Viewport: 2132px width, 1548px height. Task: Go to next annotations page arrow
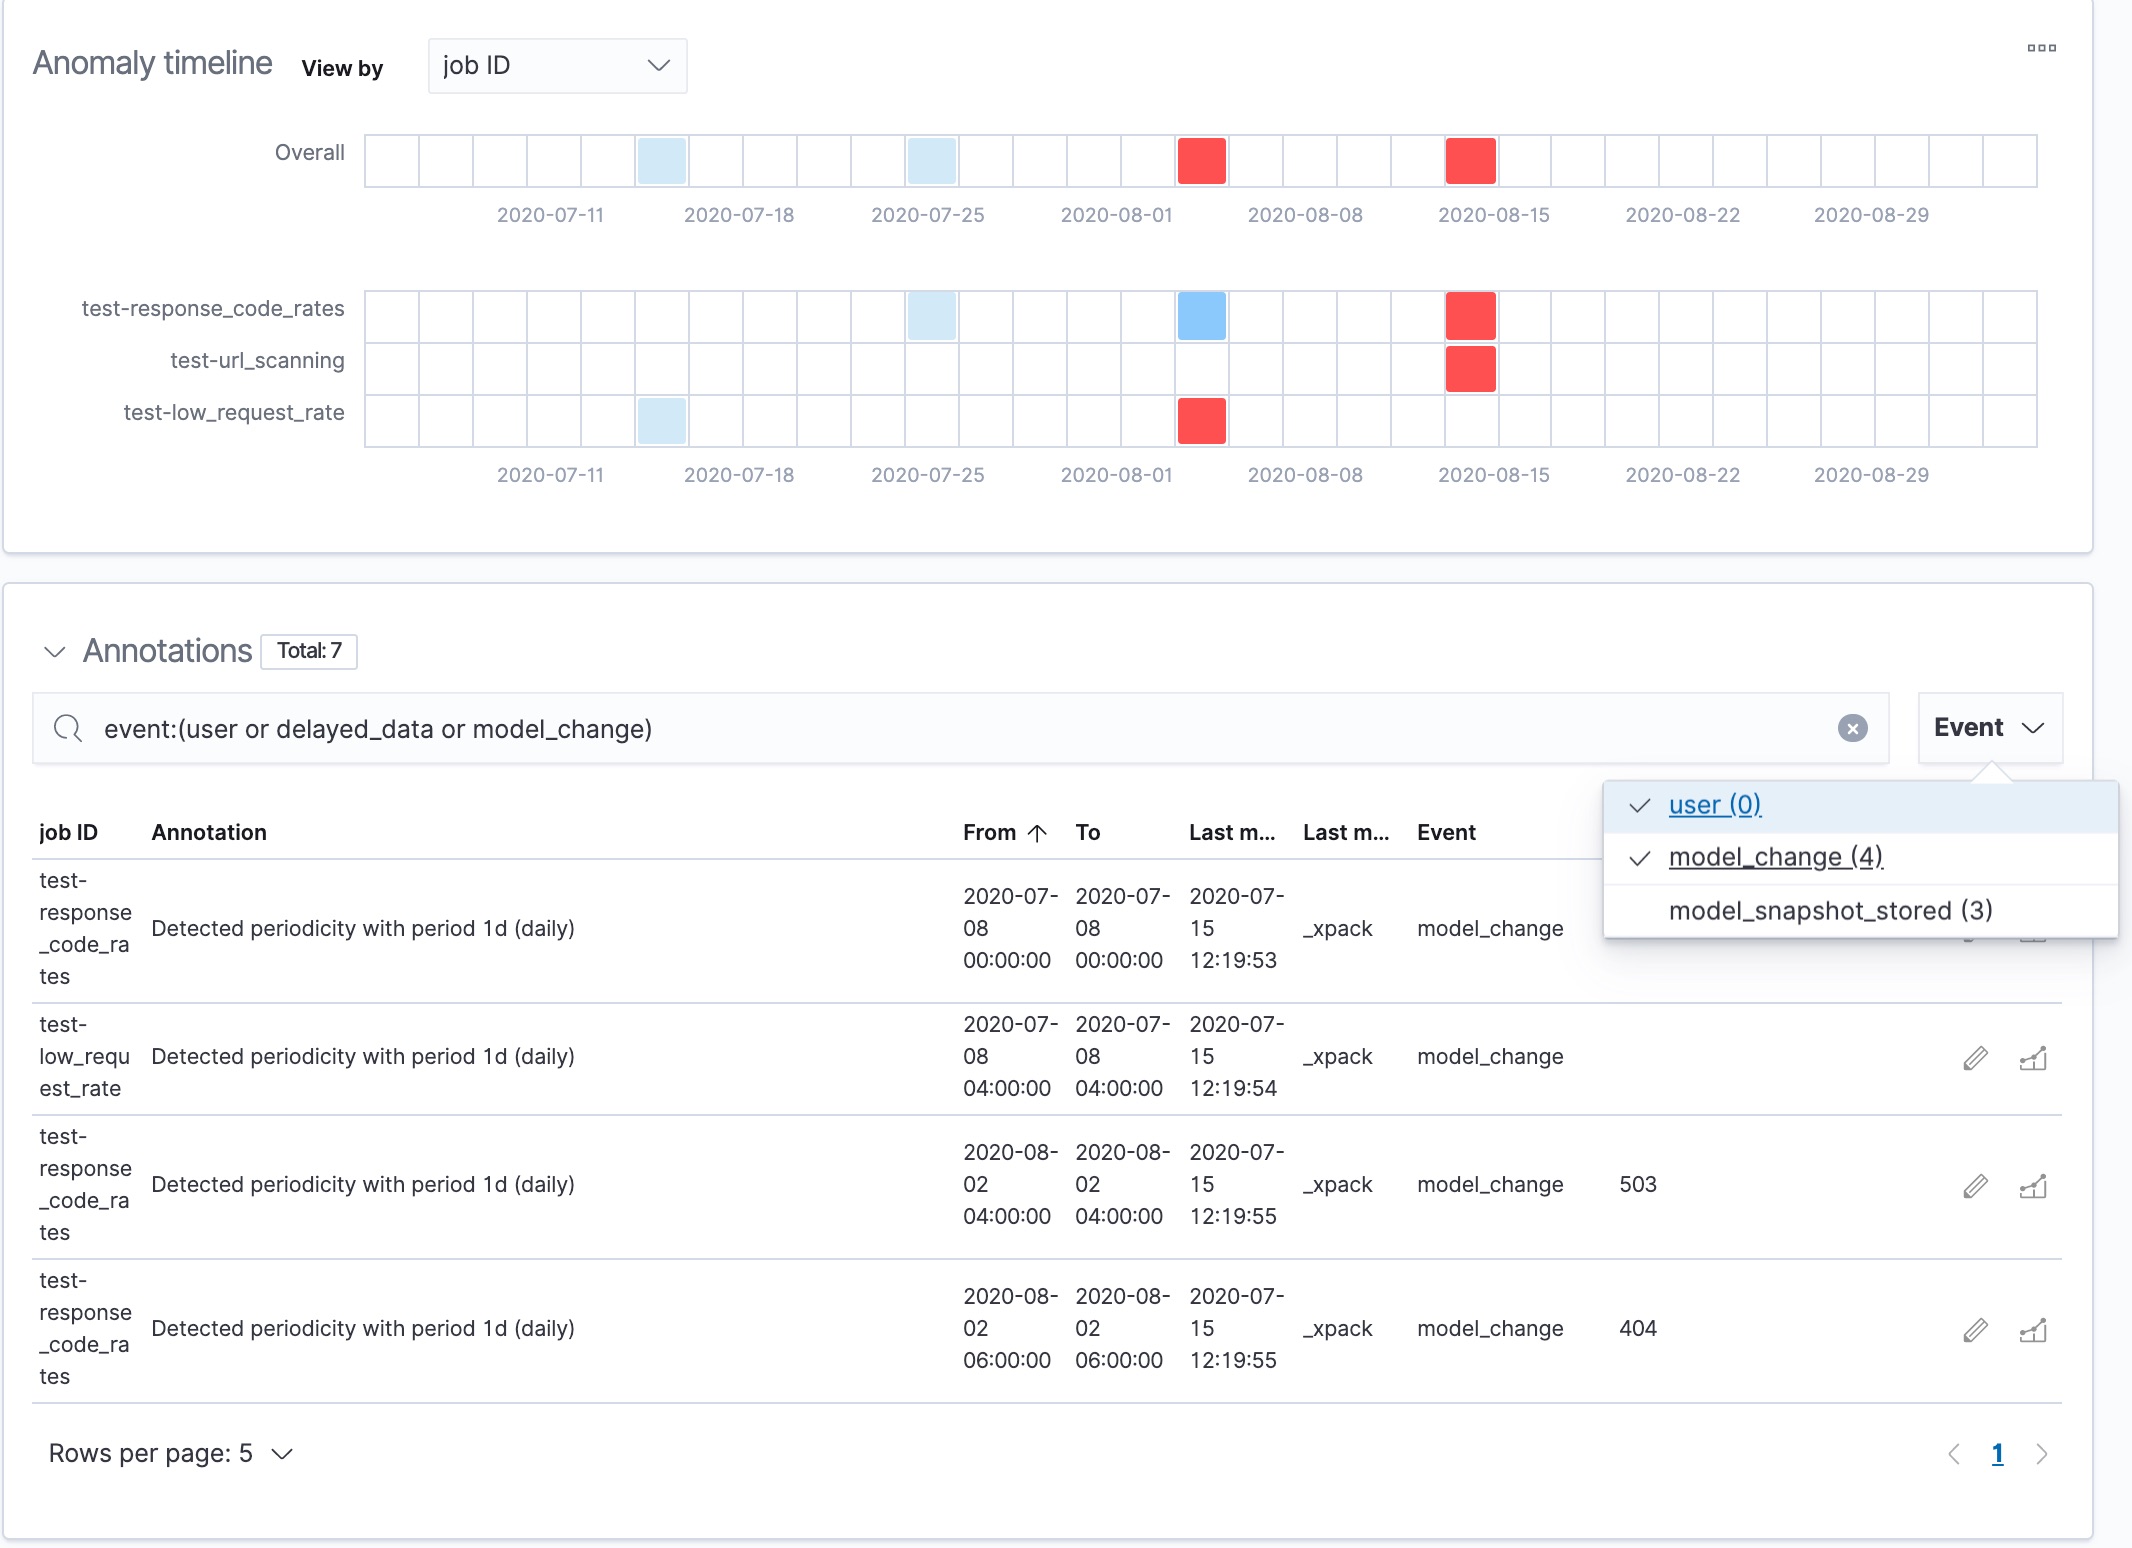click(2042, 1454)
